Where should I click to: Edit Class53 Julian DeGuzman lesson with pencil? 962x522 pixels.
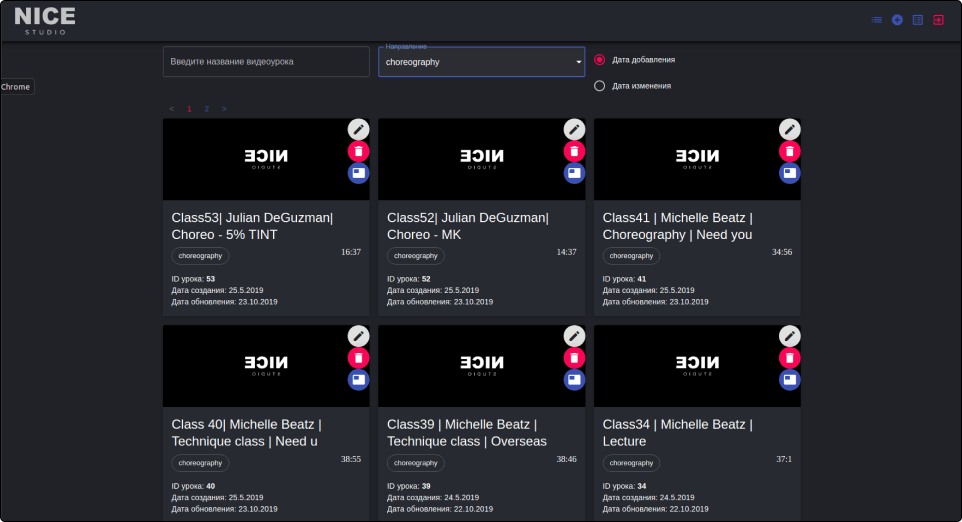pos(358,129)
